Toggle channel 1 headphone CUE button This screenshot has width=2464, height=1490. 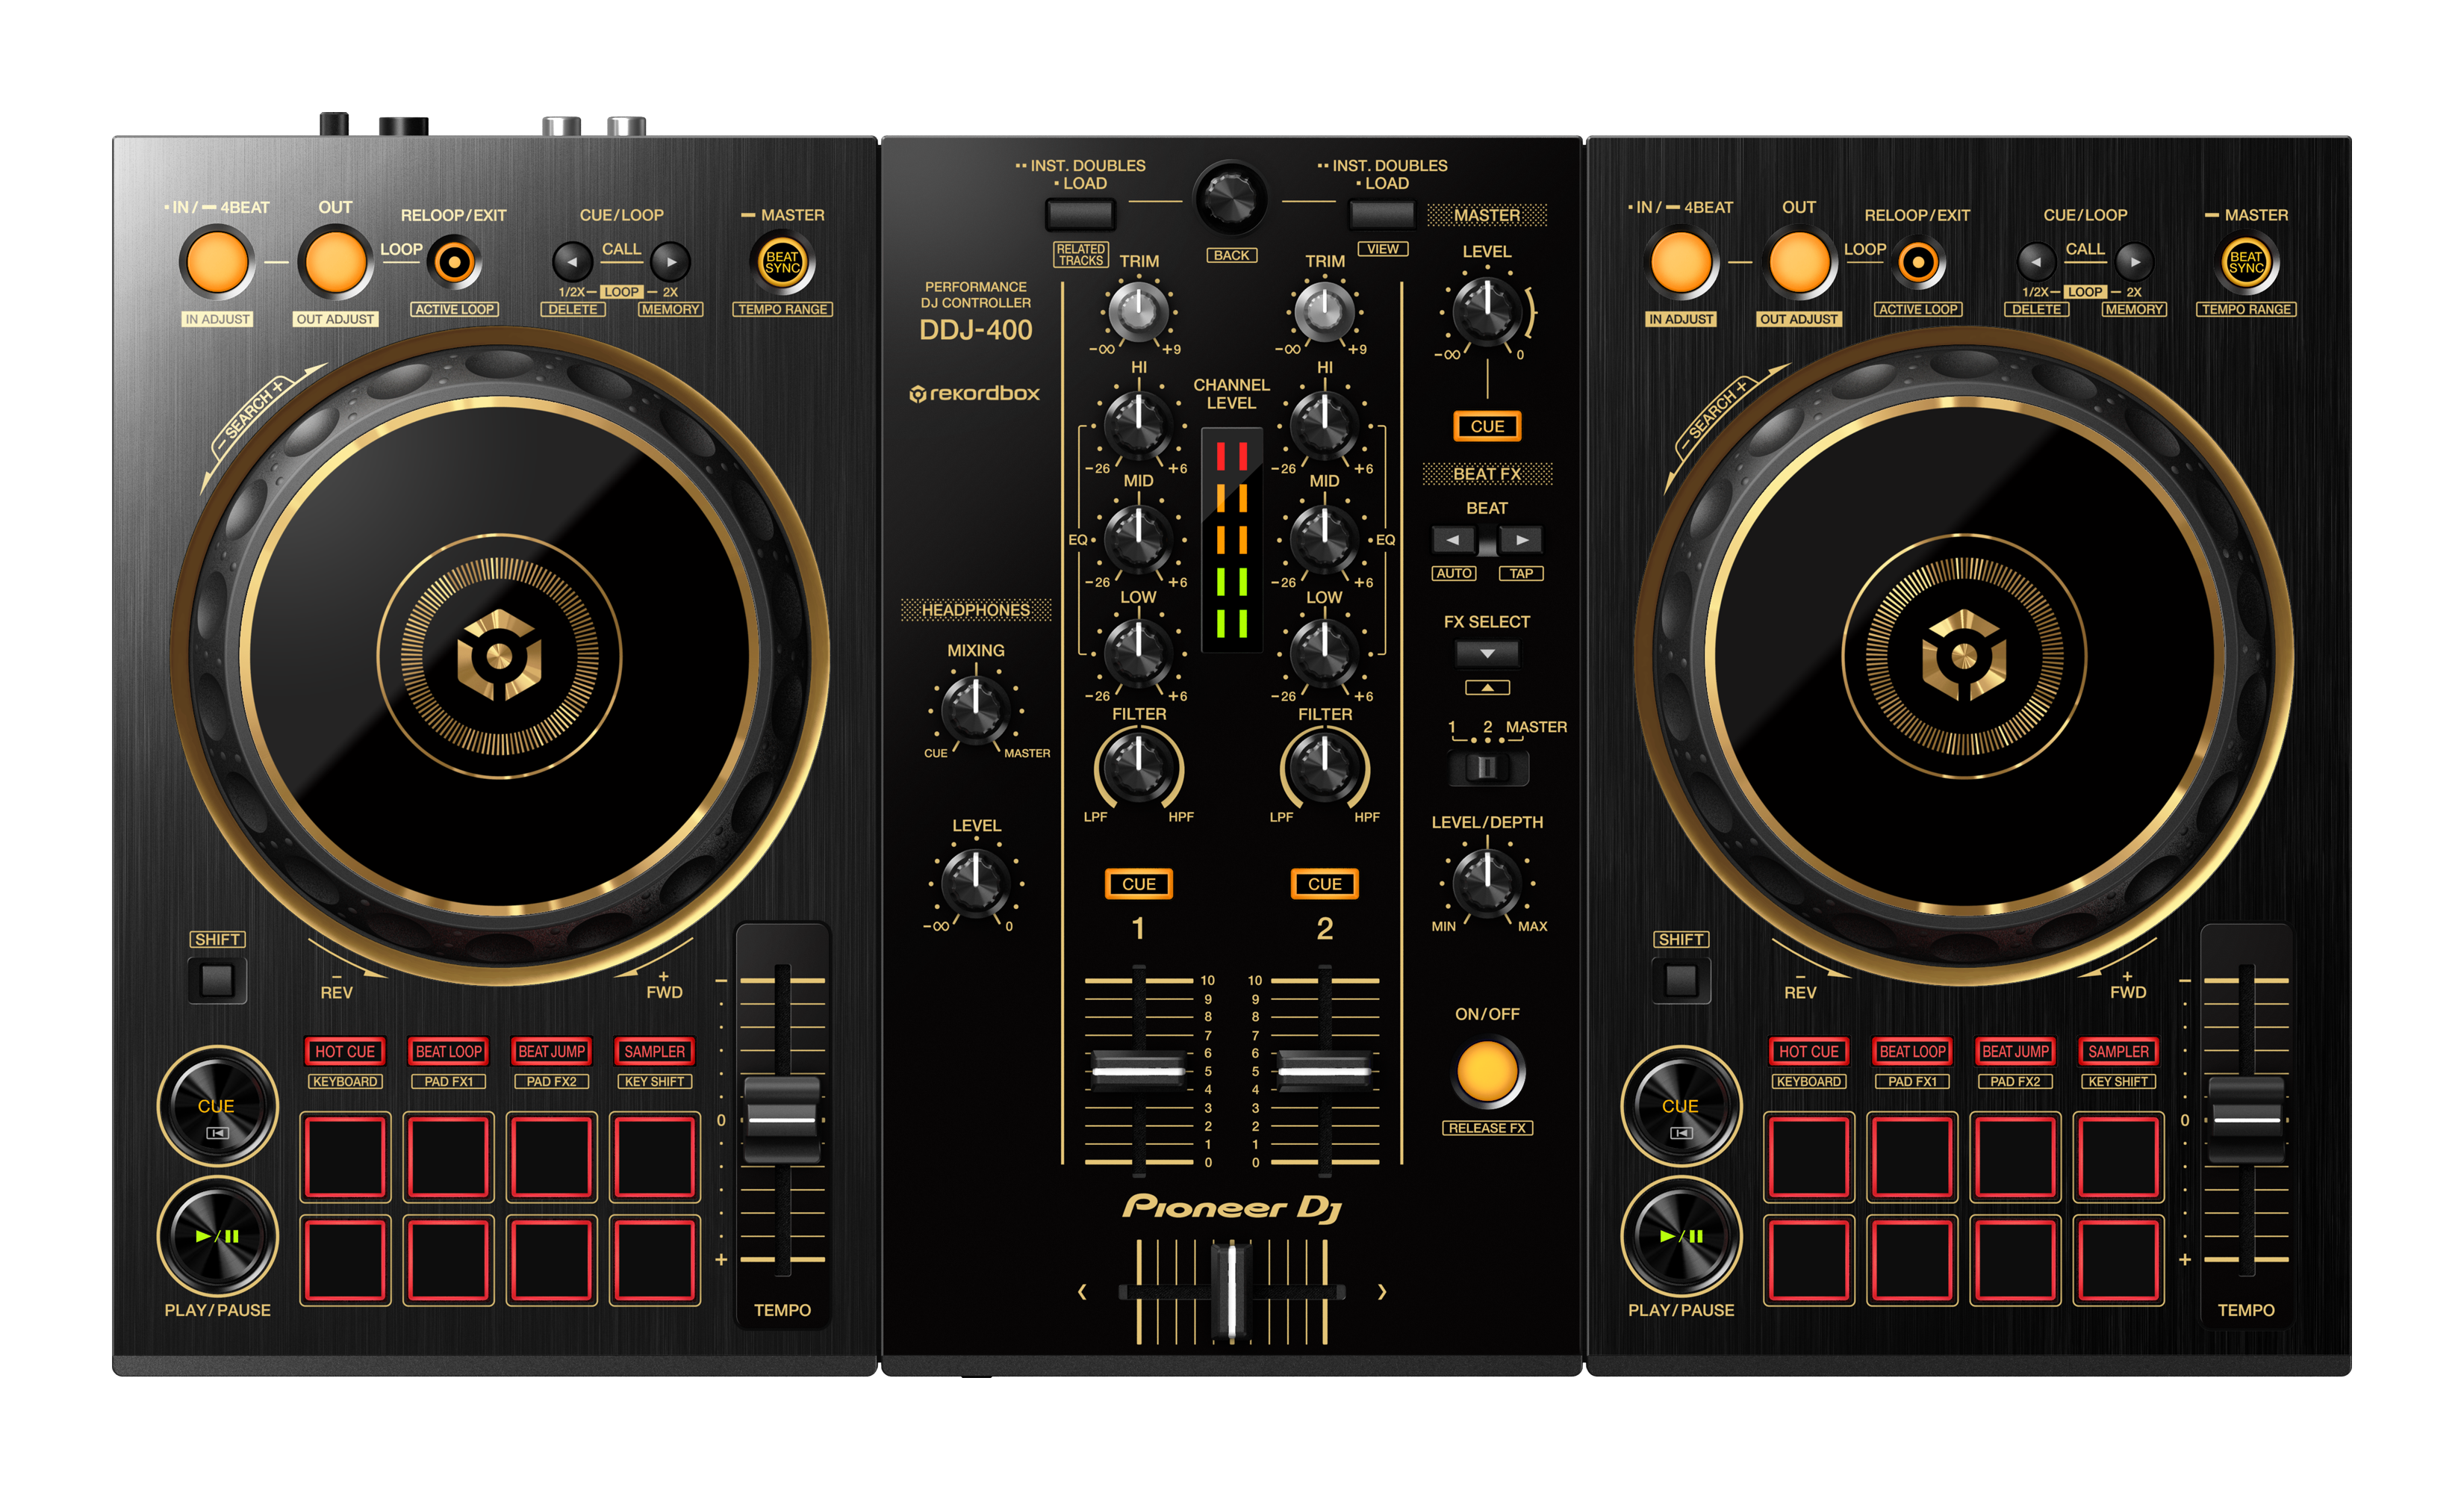1138,884
